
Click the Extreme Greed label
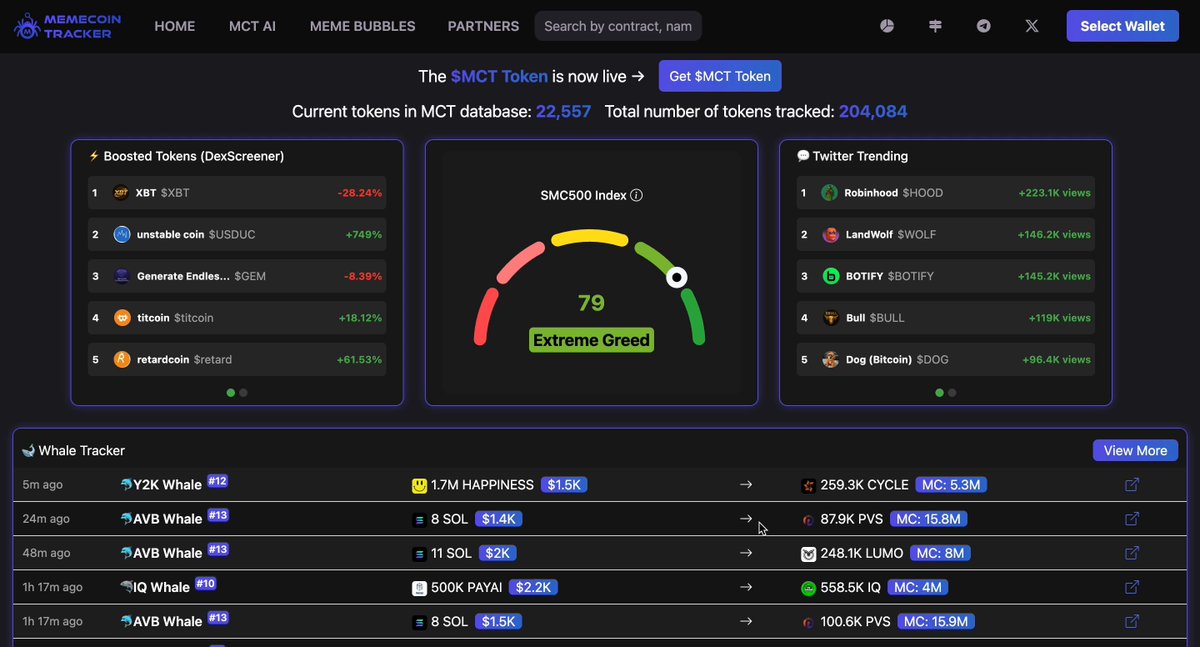[x=592, y=340]
